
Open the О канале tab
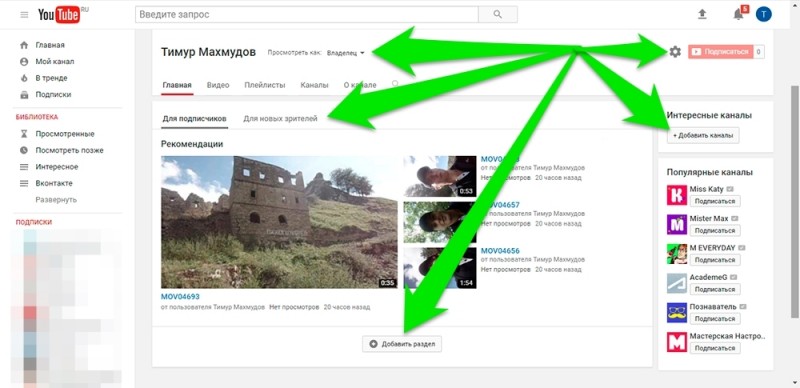coord(360,85)
